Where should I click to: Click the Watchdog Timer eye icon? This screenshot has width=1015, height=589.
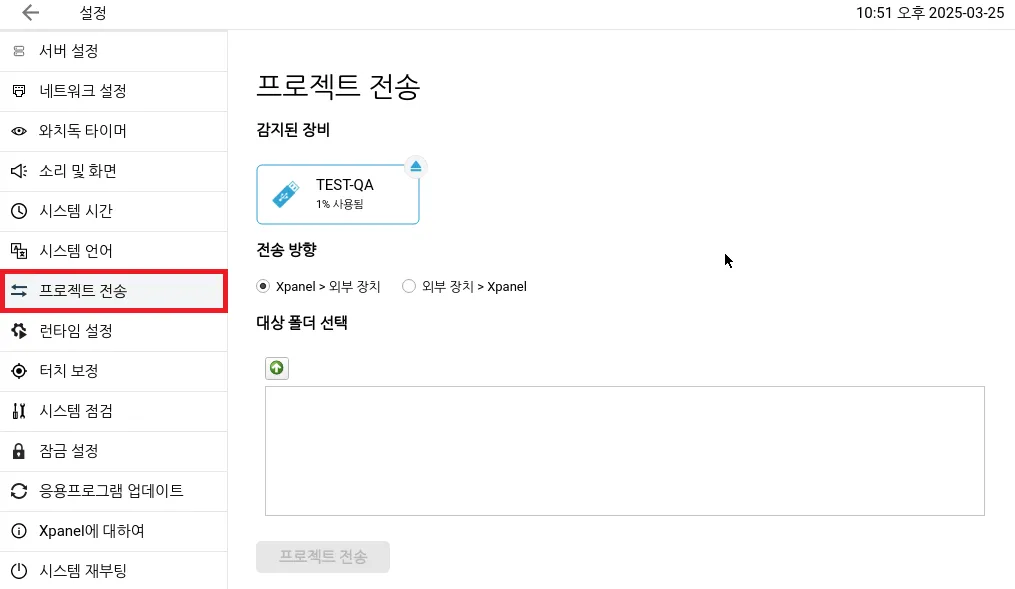[18, 131]
